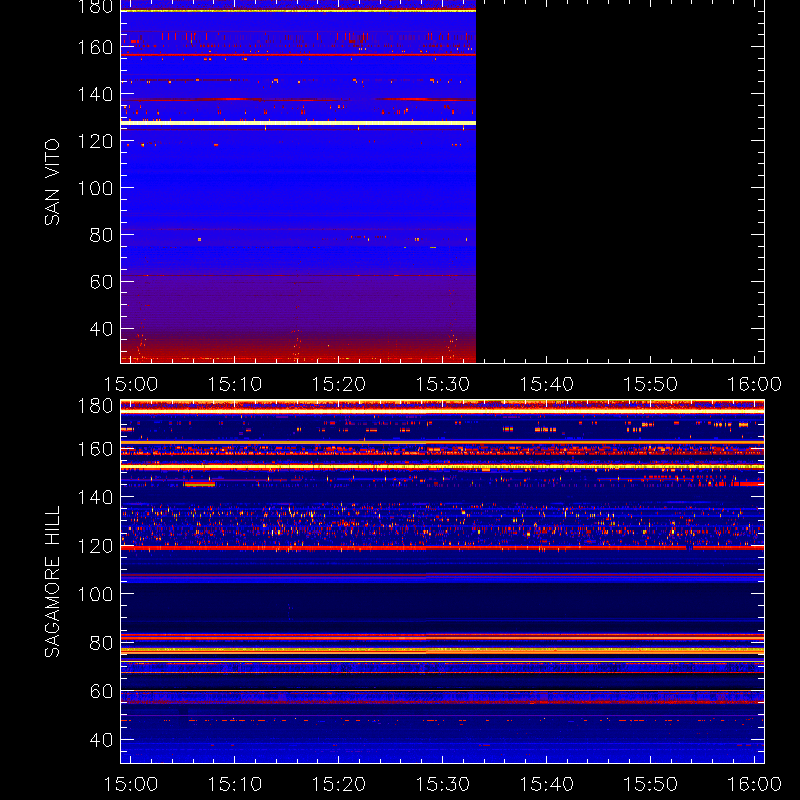Click 15:30 time label of Sagamore Hill plot
This screenshot has width=800, height=800.
point(443,784)
